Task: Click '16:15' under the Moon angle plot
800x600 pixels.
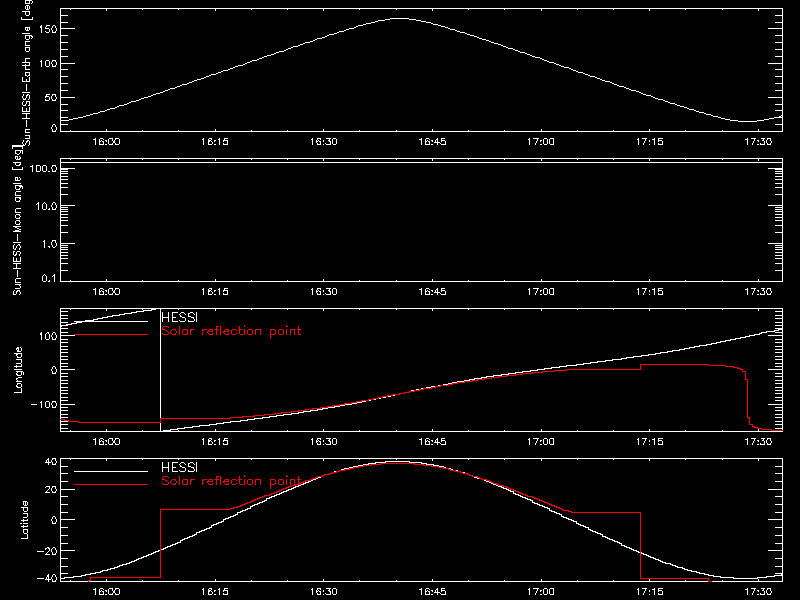Action: click(215, 291)
